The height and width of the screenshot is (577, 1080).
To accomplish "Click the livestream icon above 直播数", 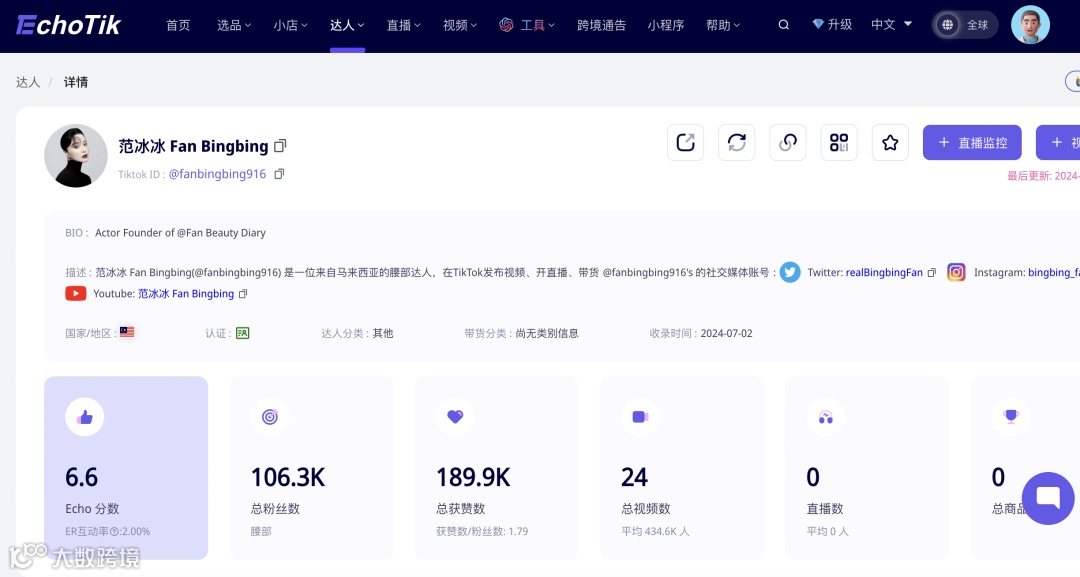I will (x=826, y=417).
